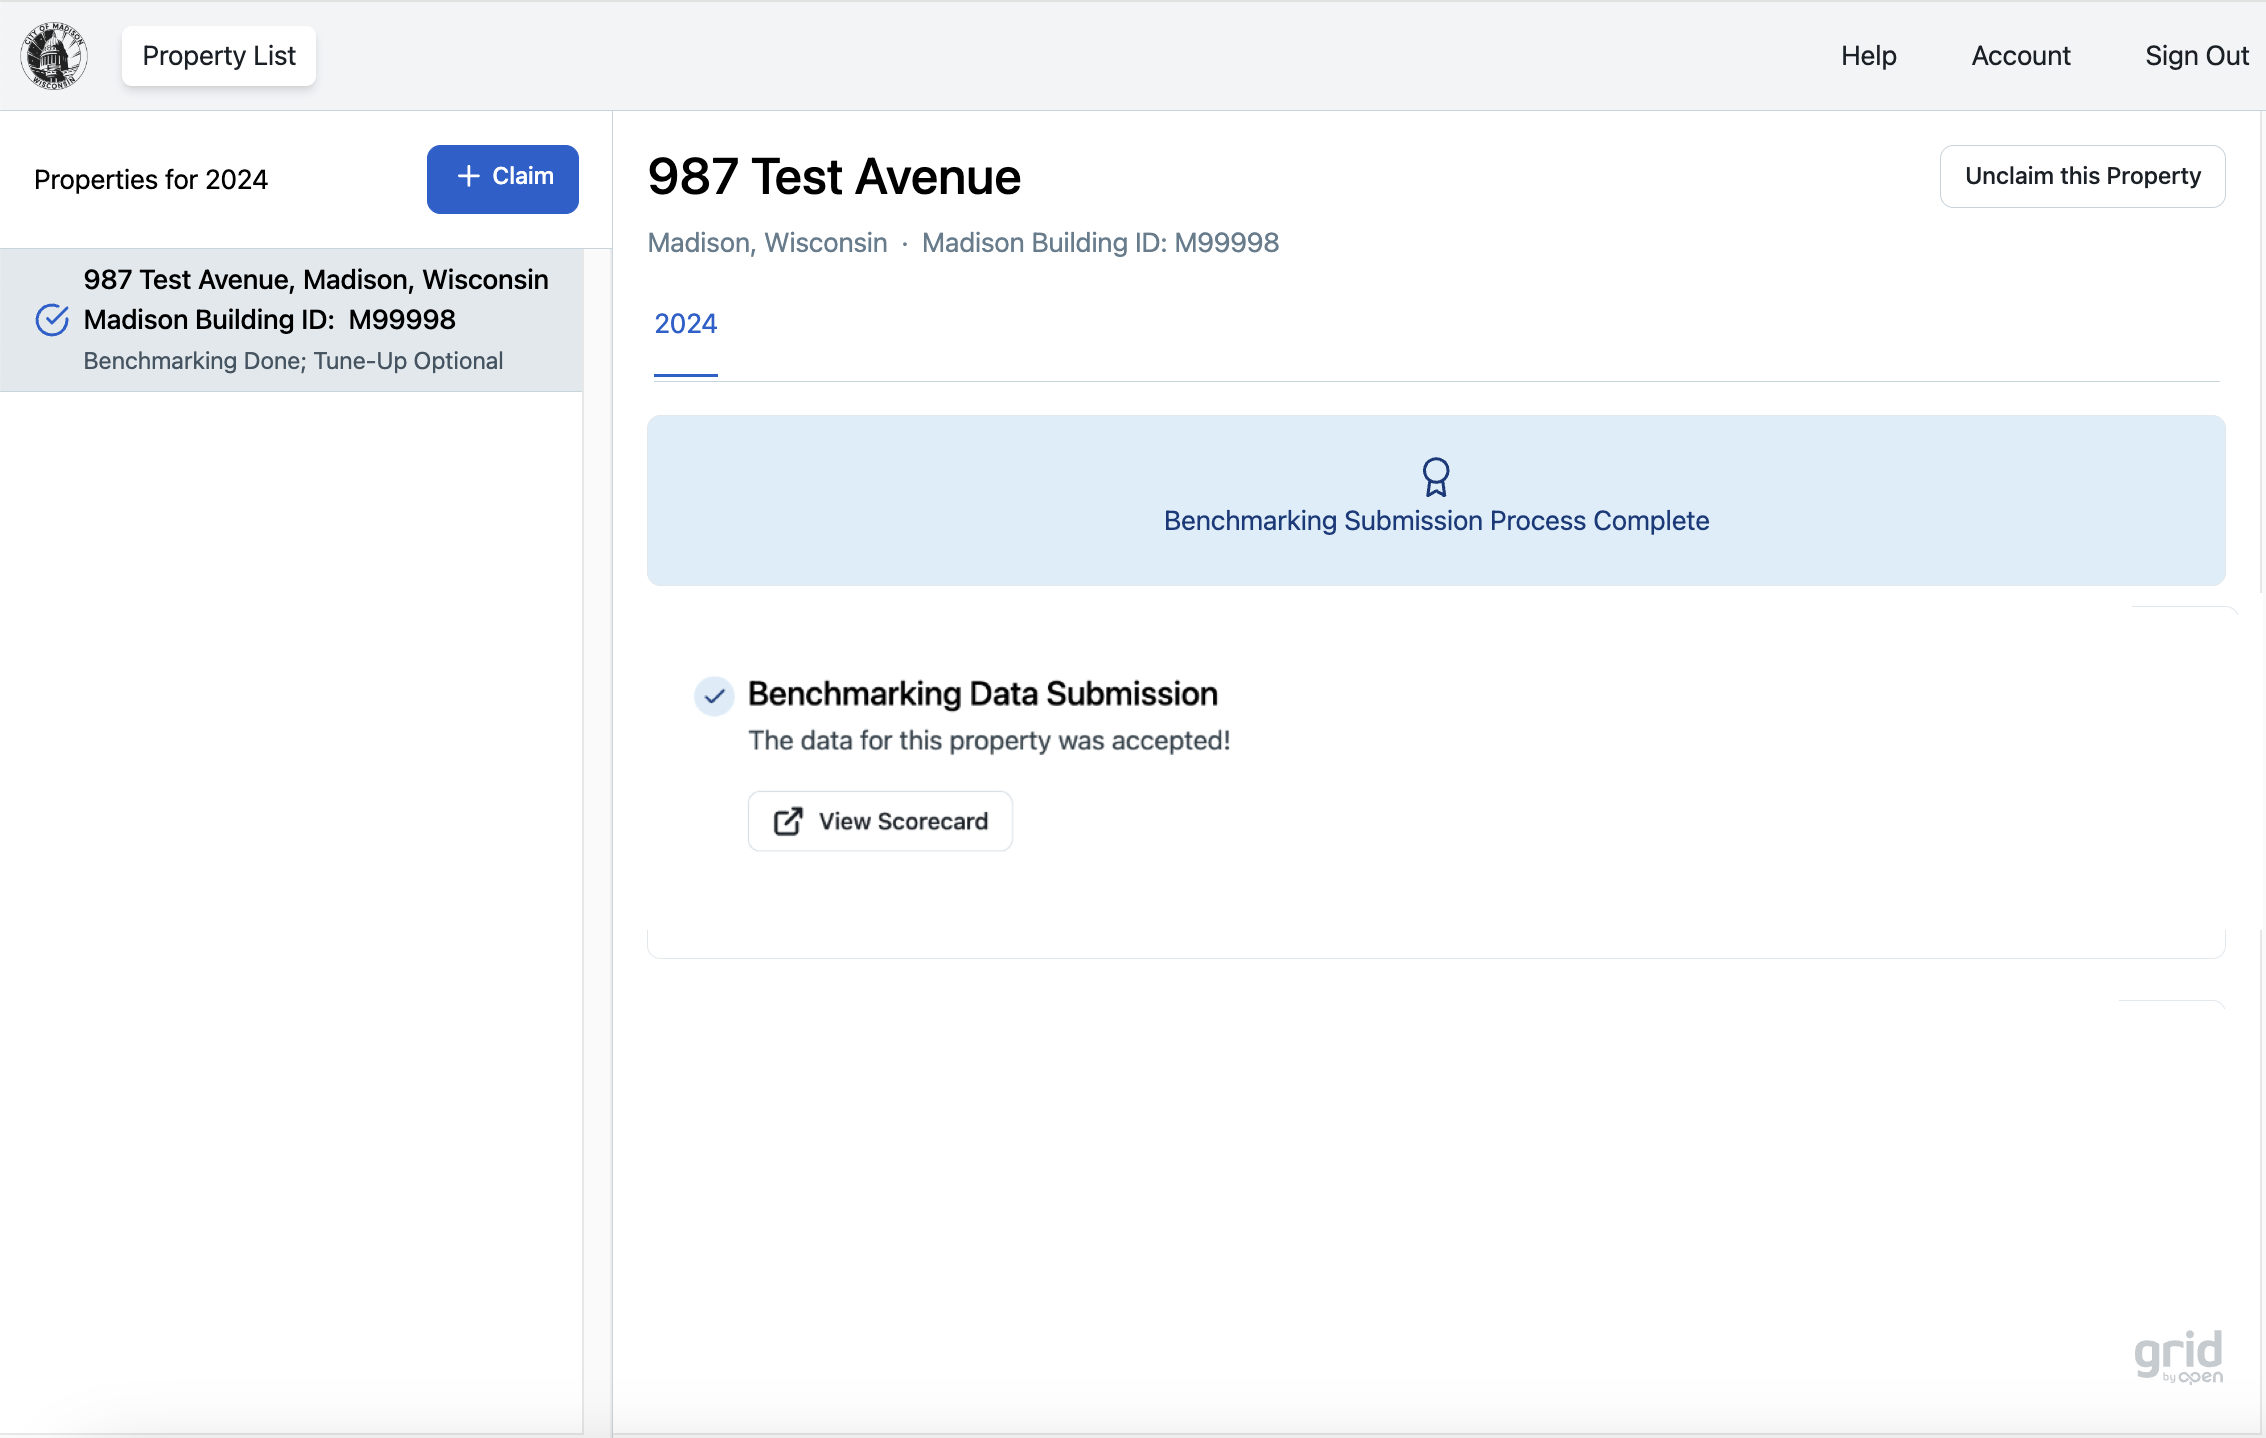Click the circled checkmark icon beside 987 Test Avenue
Viewport: 2266px width, 1438px height.
point(52,320)
